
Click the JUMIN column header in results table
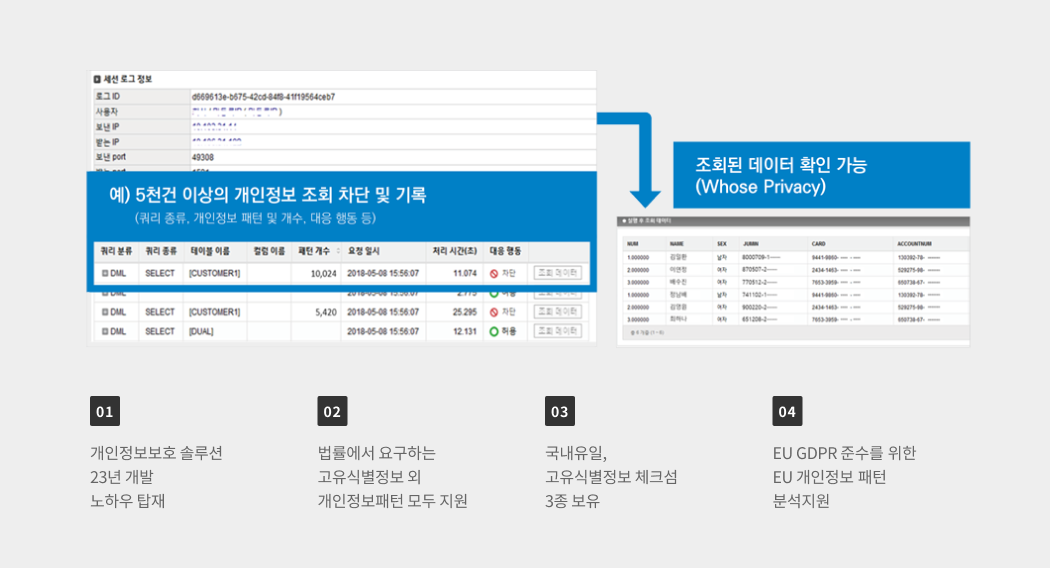tap(752, 243)
